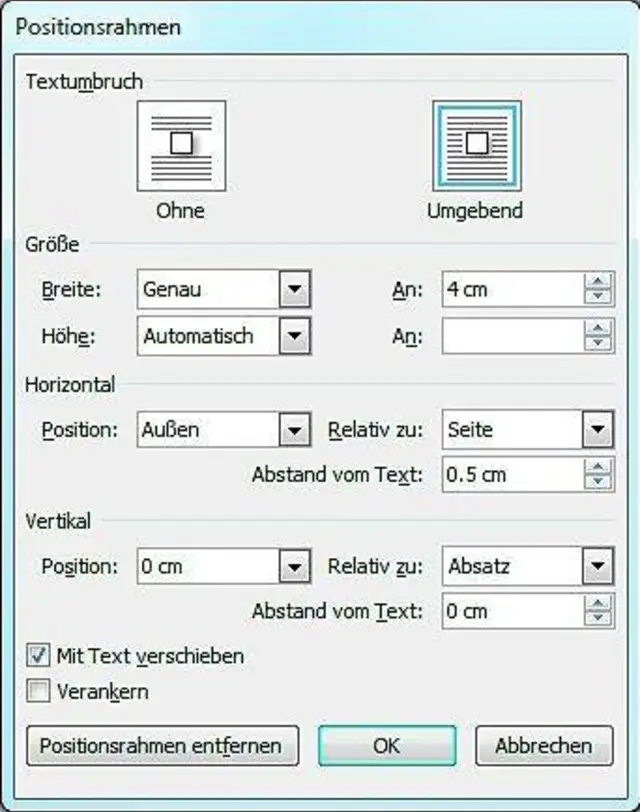Click horizontal Abstand vom Text field 0.5 cm
This screenshot has width=640, height=812.
pyautogui.click(x=512, y=474)
